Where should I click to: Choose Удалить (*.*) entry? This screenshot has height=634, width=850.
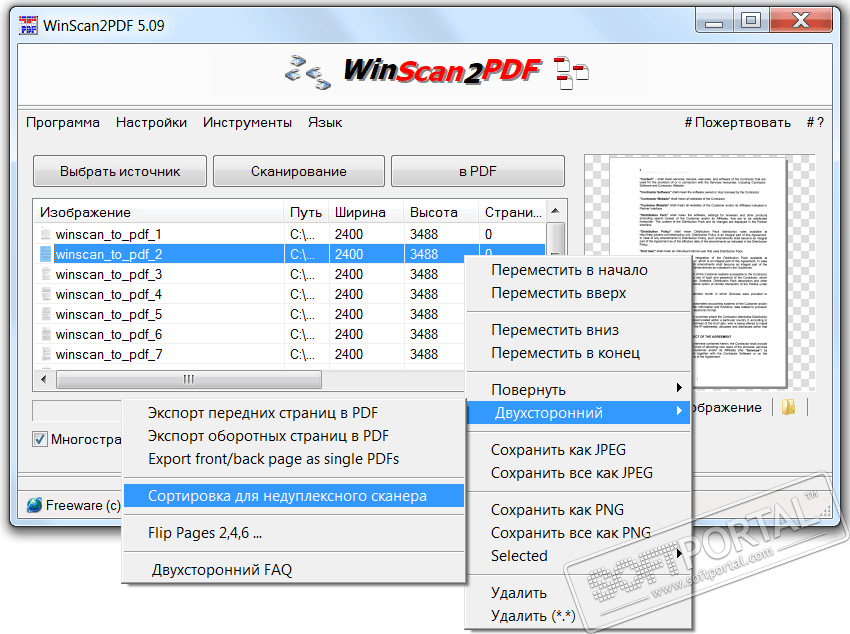(578, 616)
